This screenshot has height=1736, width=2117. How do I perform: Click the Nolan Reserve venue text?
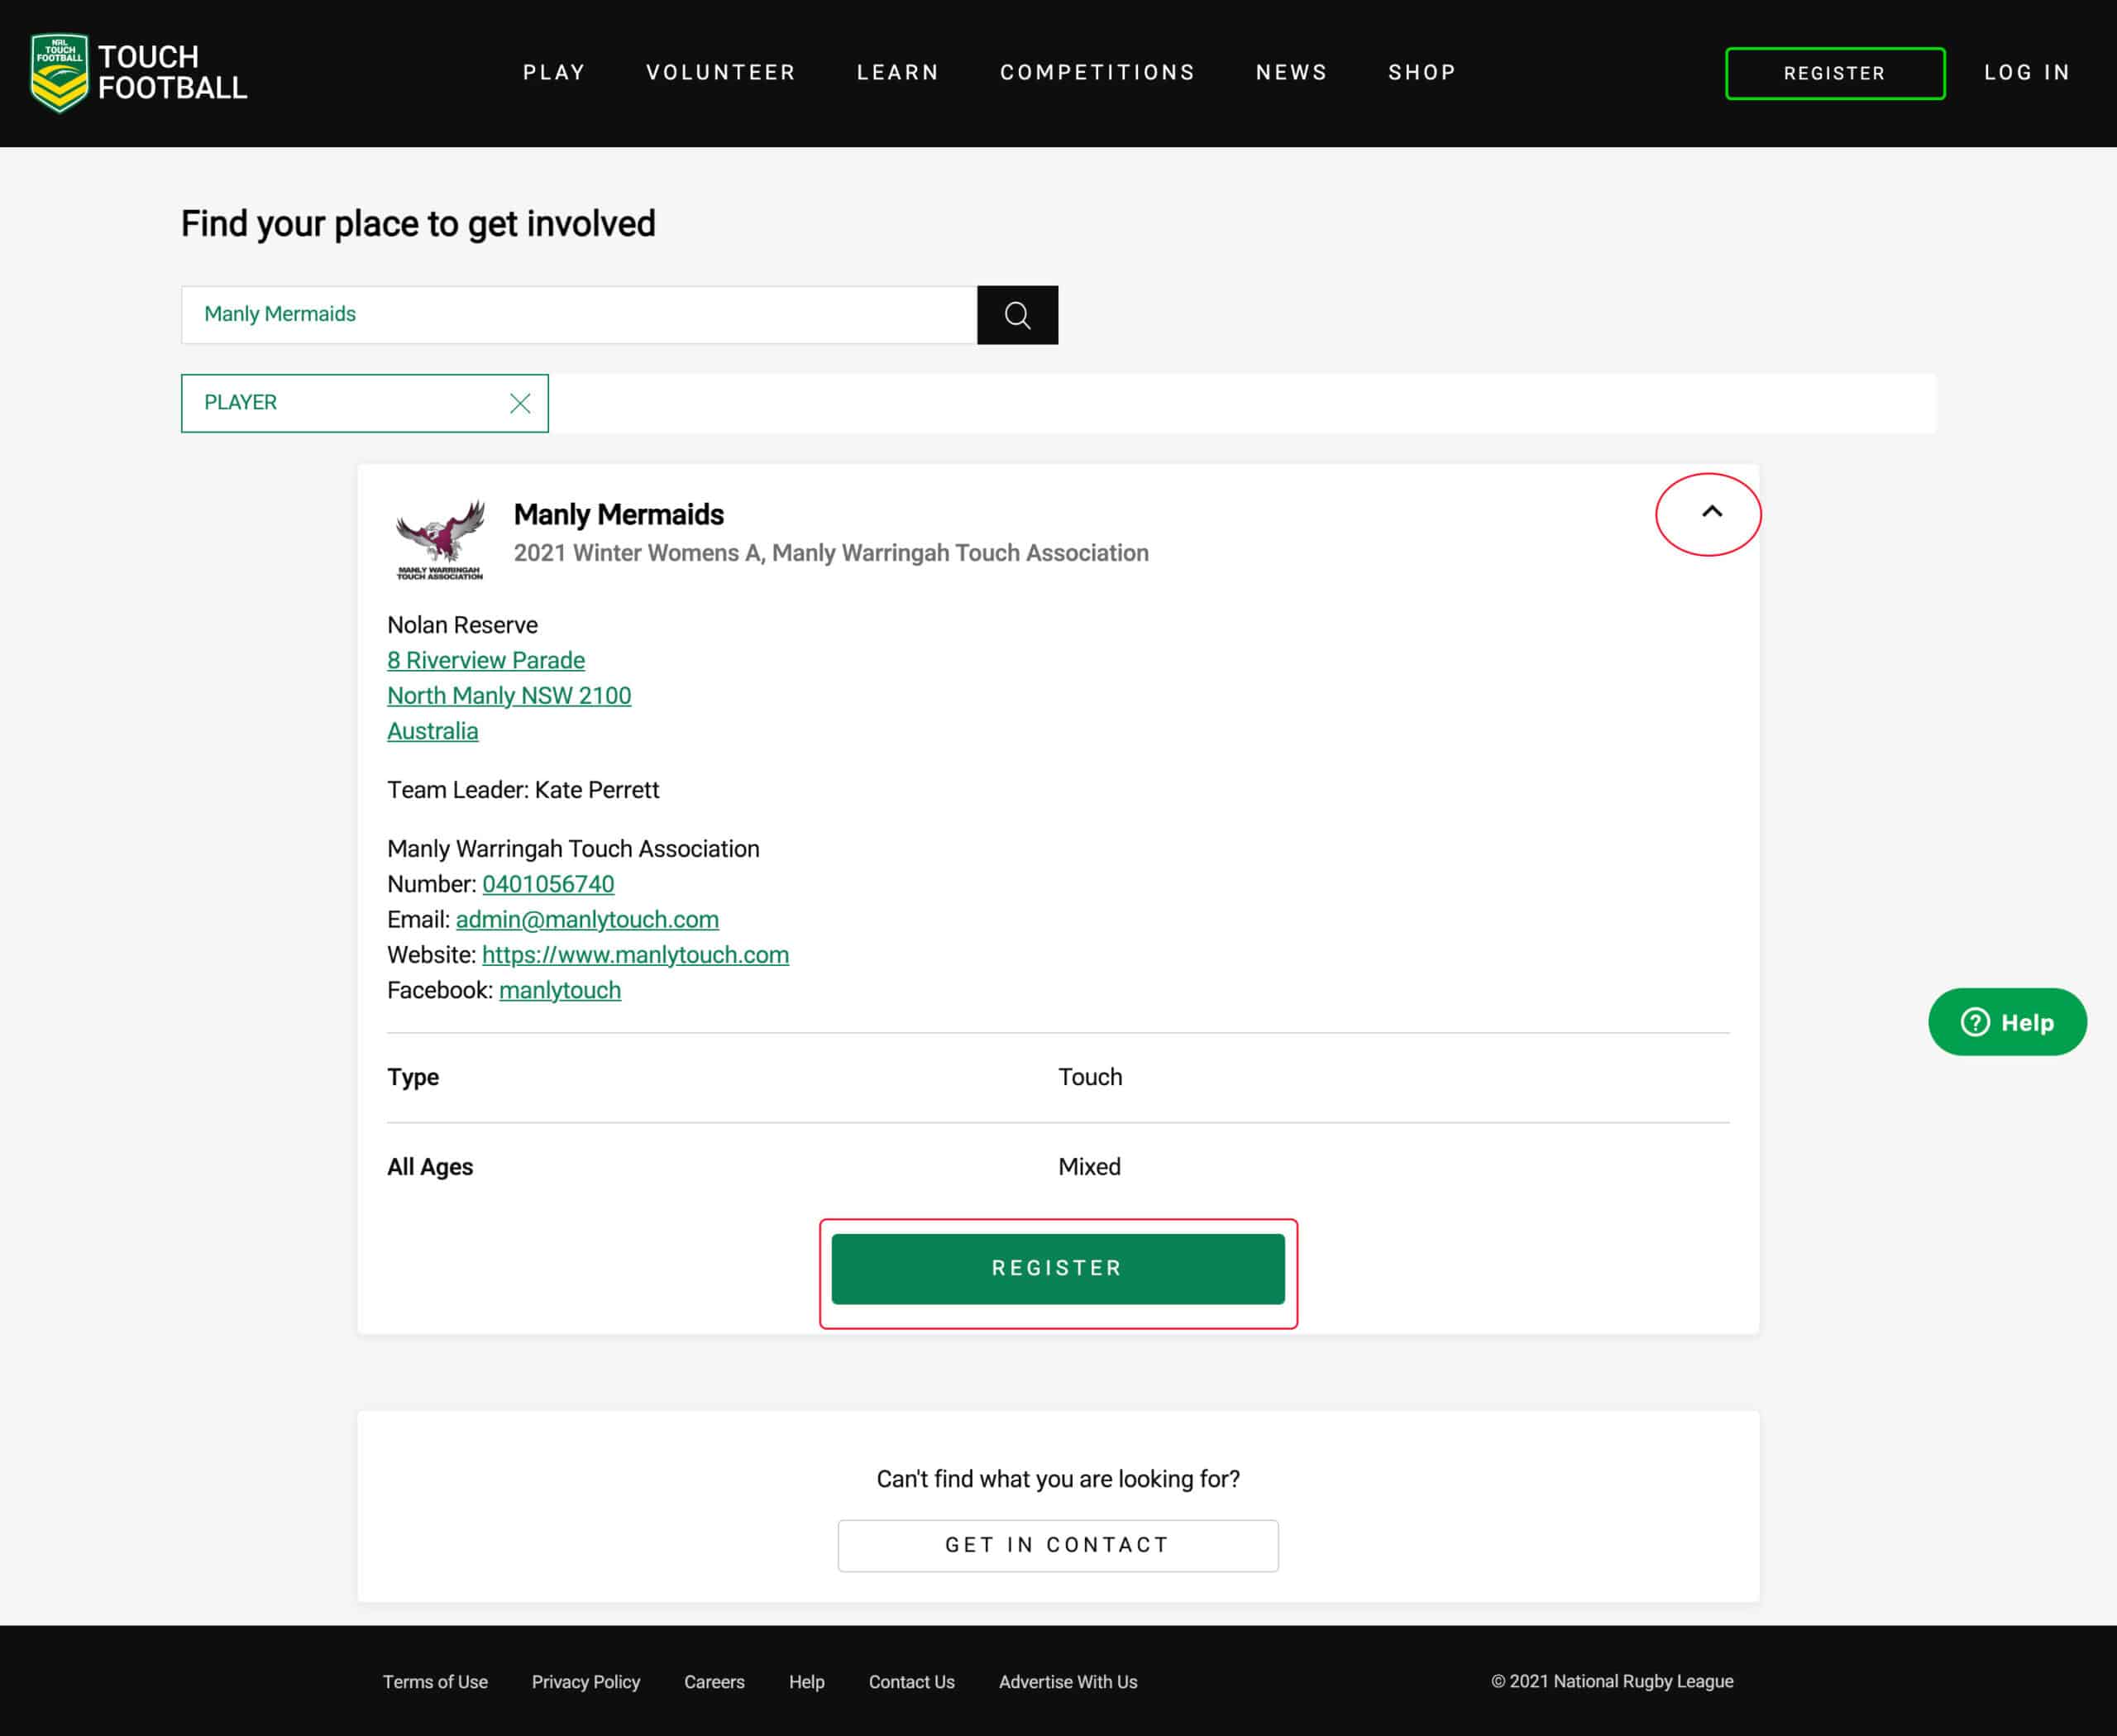tap(462, 625)
